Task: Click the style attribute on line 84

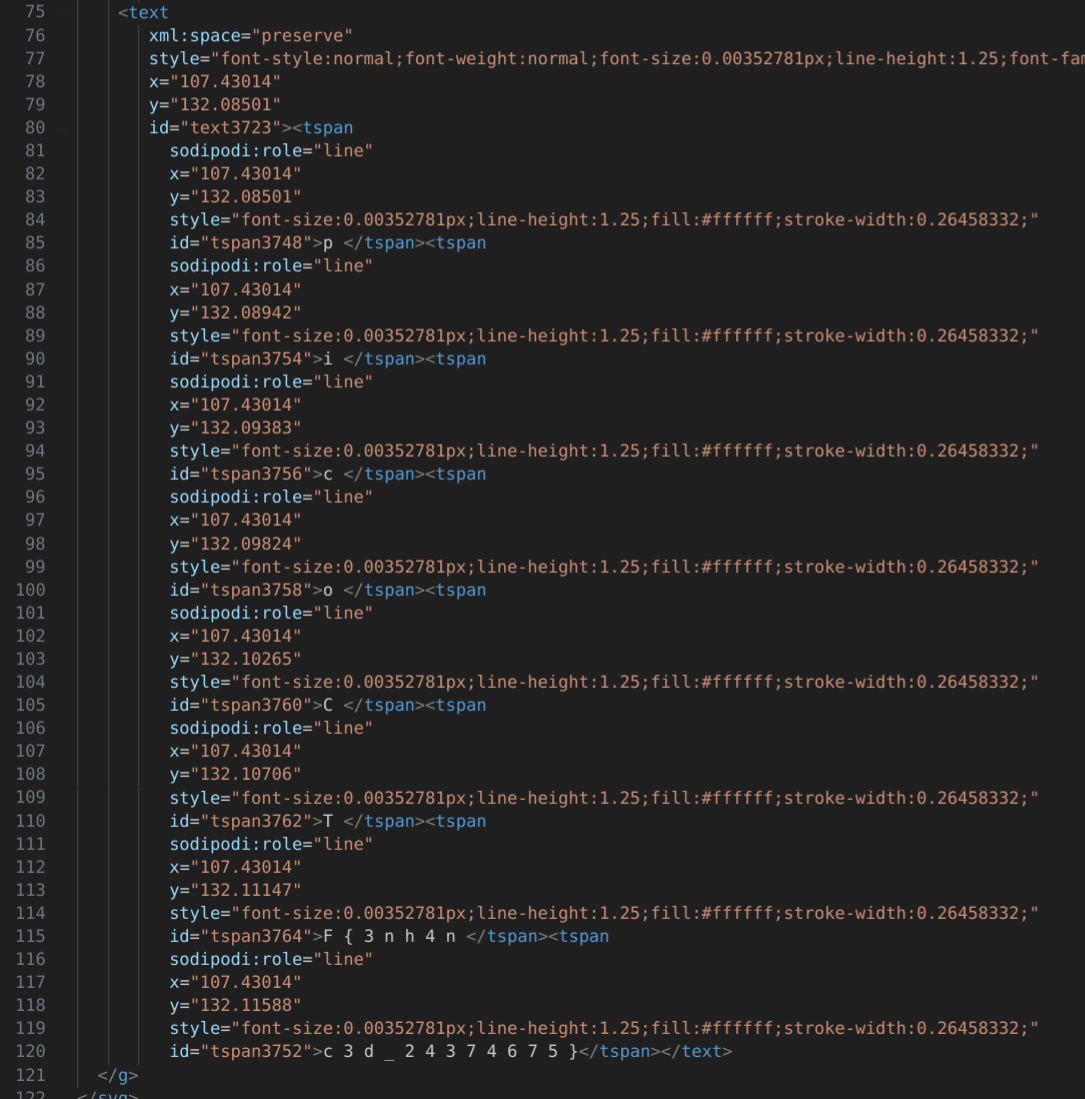Action: (x=603, y=220)
